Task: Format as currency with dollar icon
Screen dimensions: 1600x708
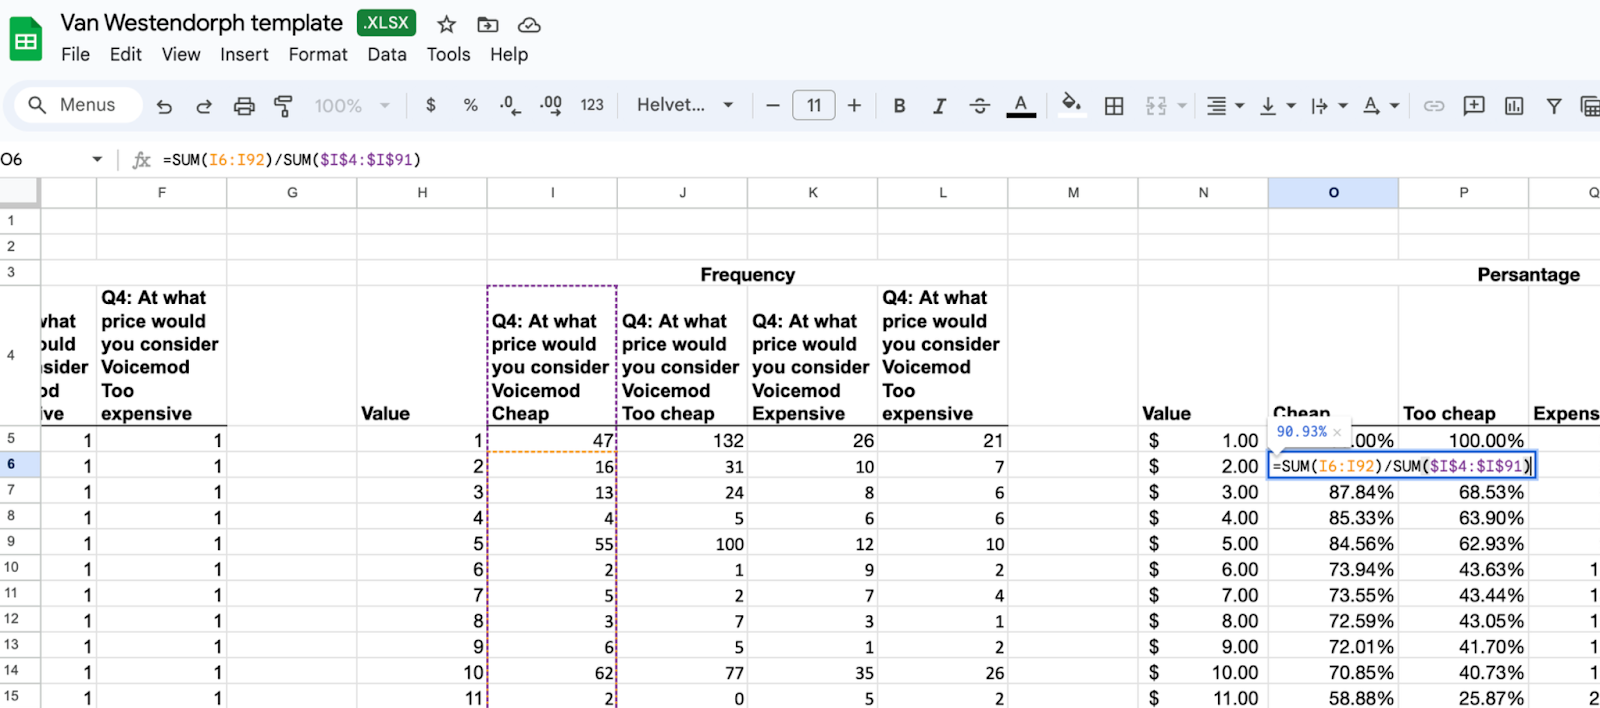Action: 431,105
